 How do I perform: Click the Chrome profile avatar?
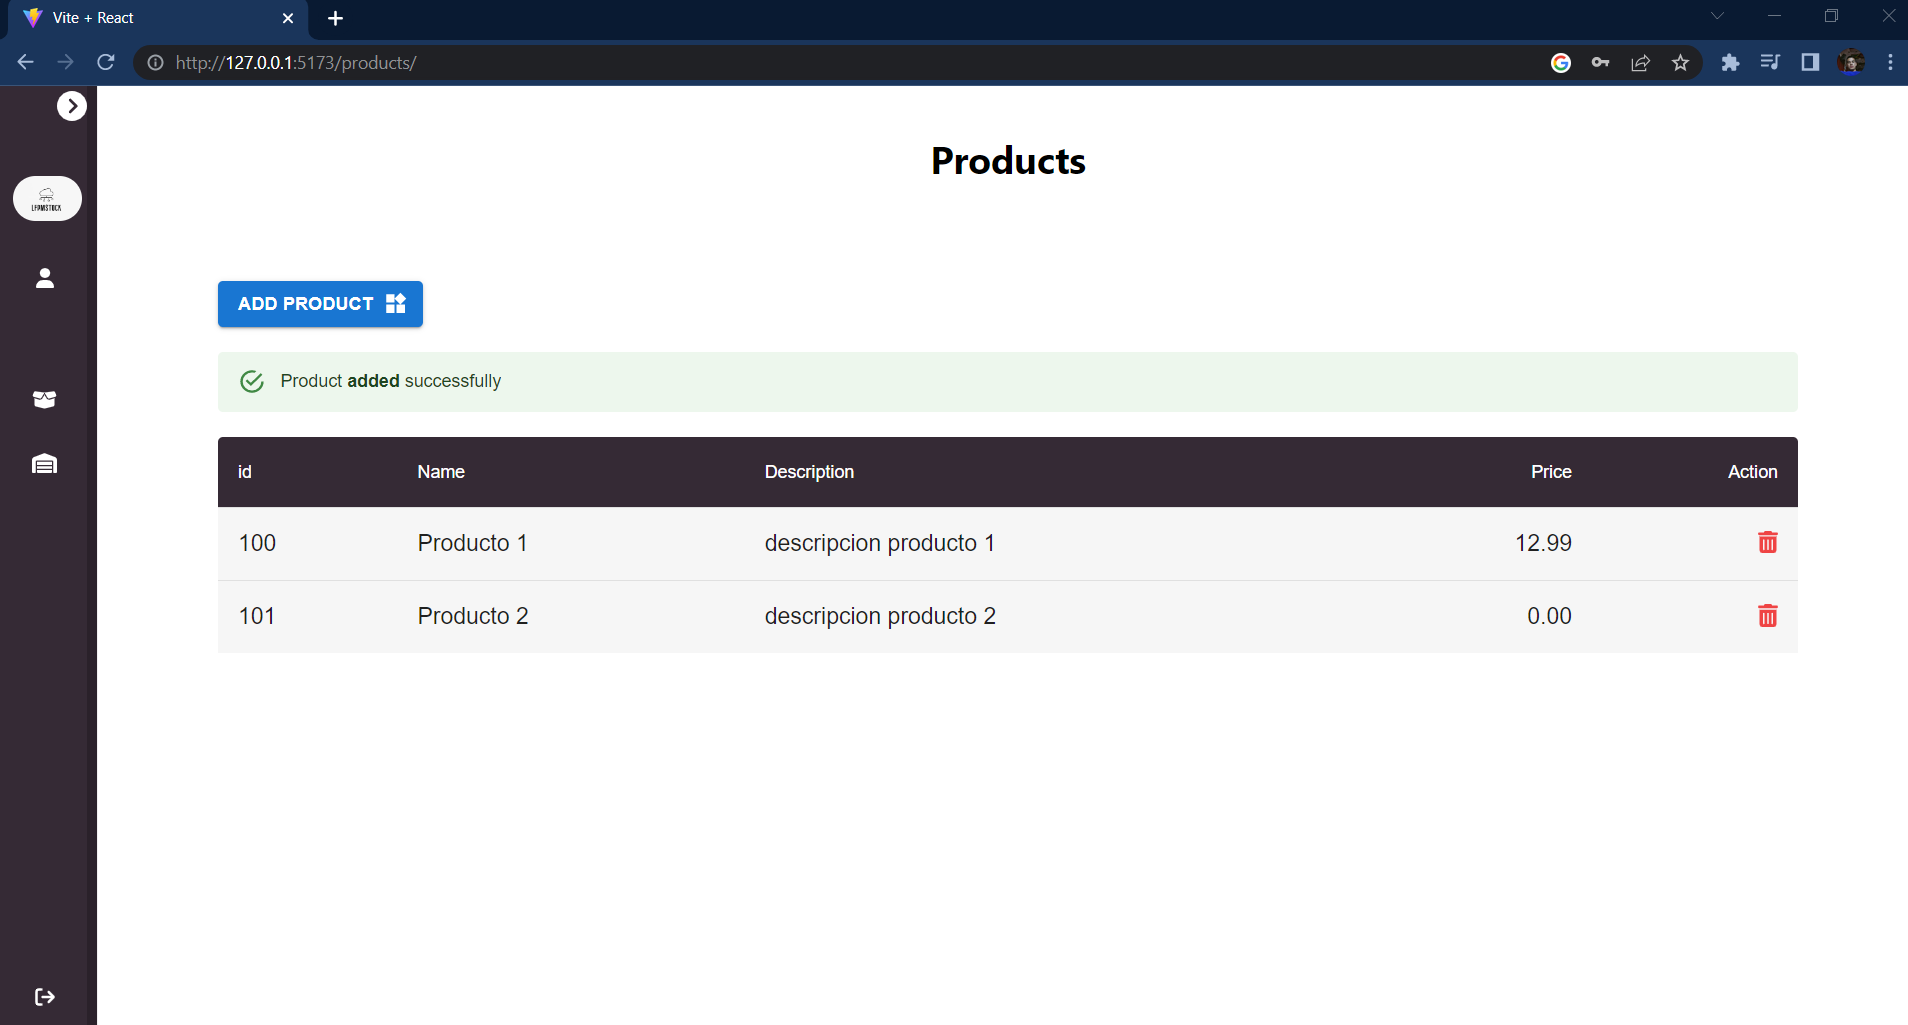point(1852,62)
